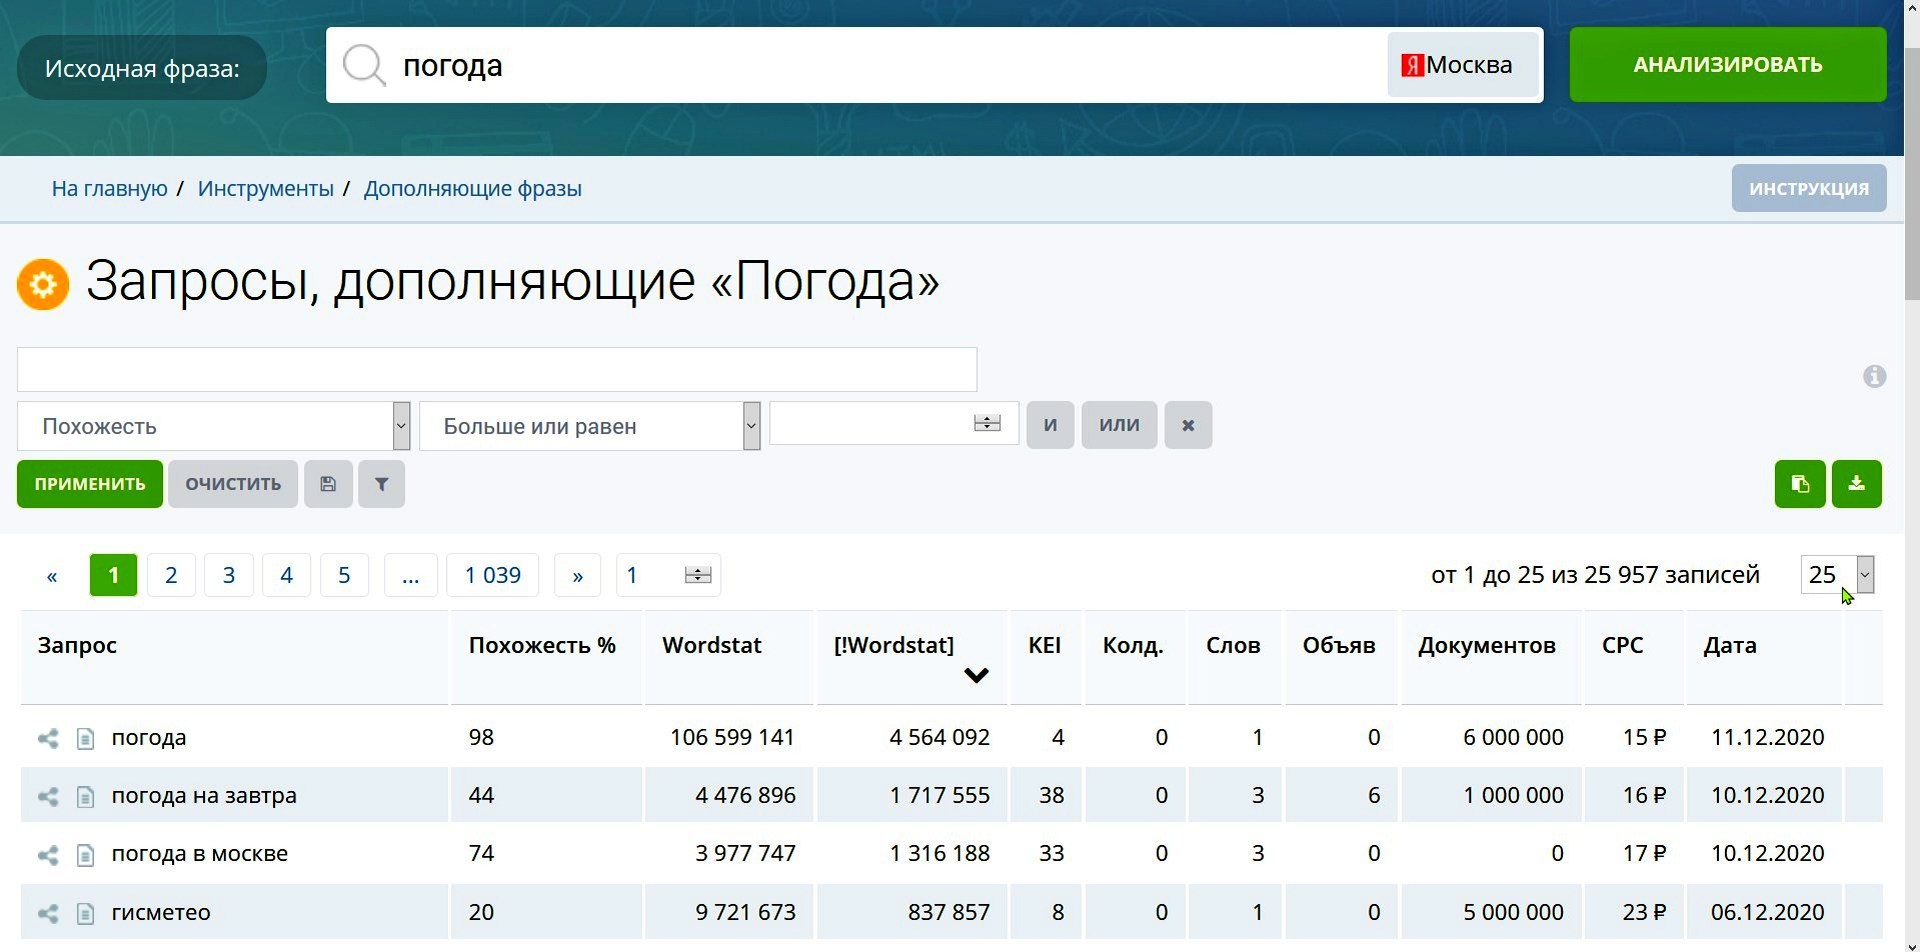Sort table by the [!Wordstat] column header
This screenshot has height=952, width=1920.
[893, 646]
